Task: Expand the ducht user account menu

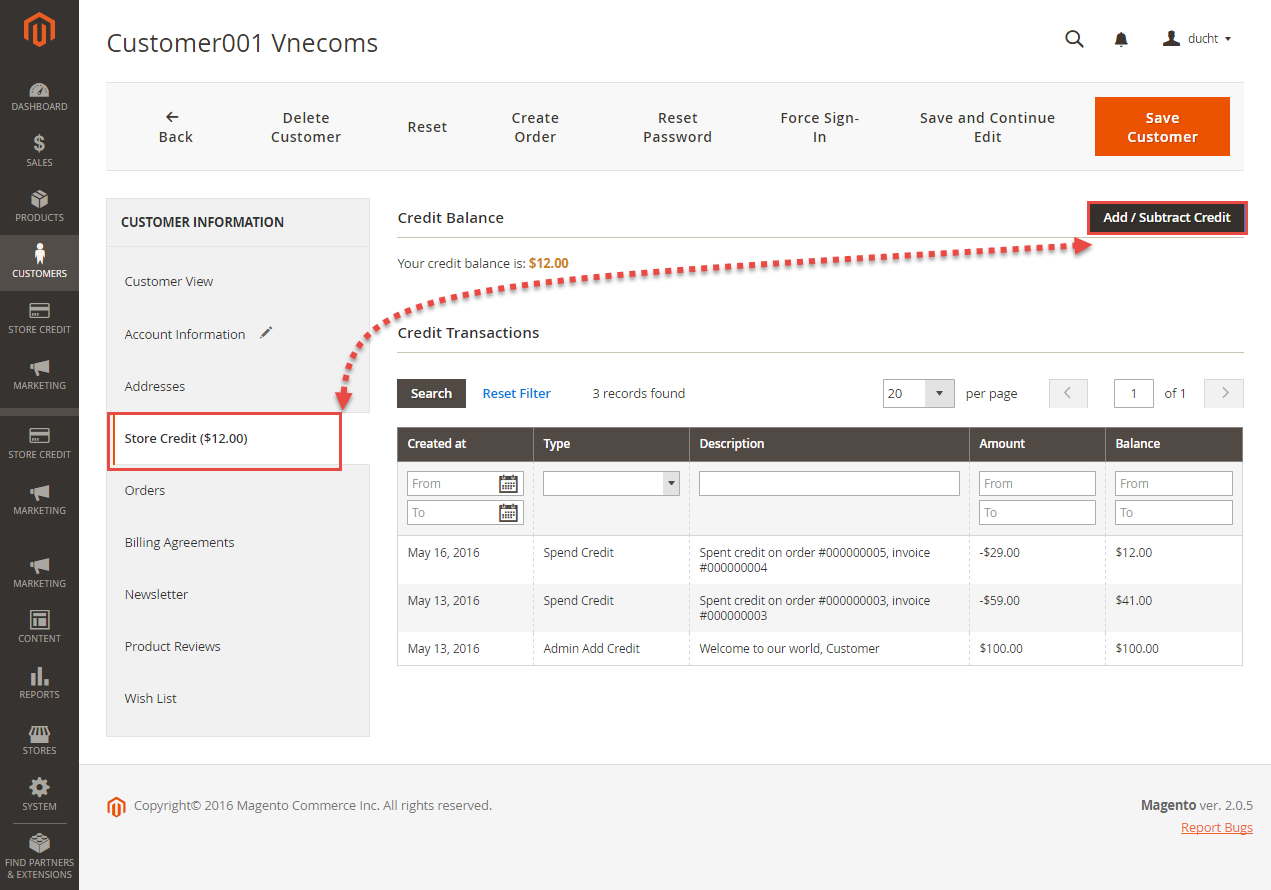Action: point(1197,39)
